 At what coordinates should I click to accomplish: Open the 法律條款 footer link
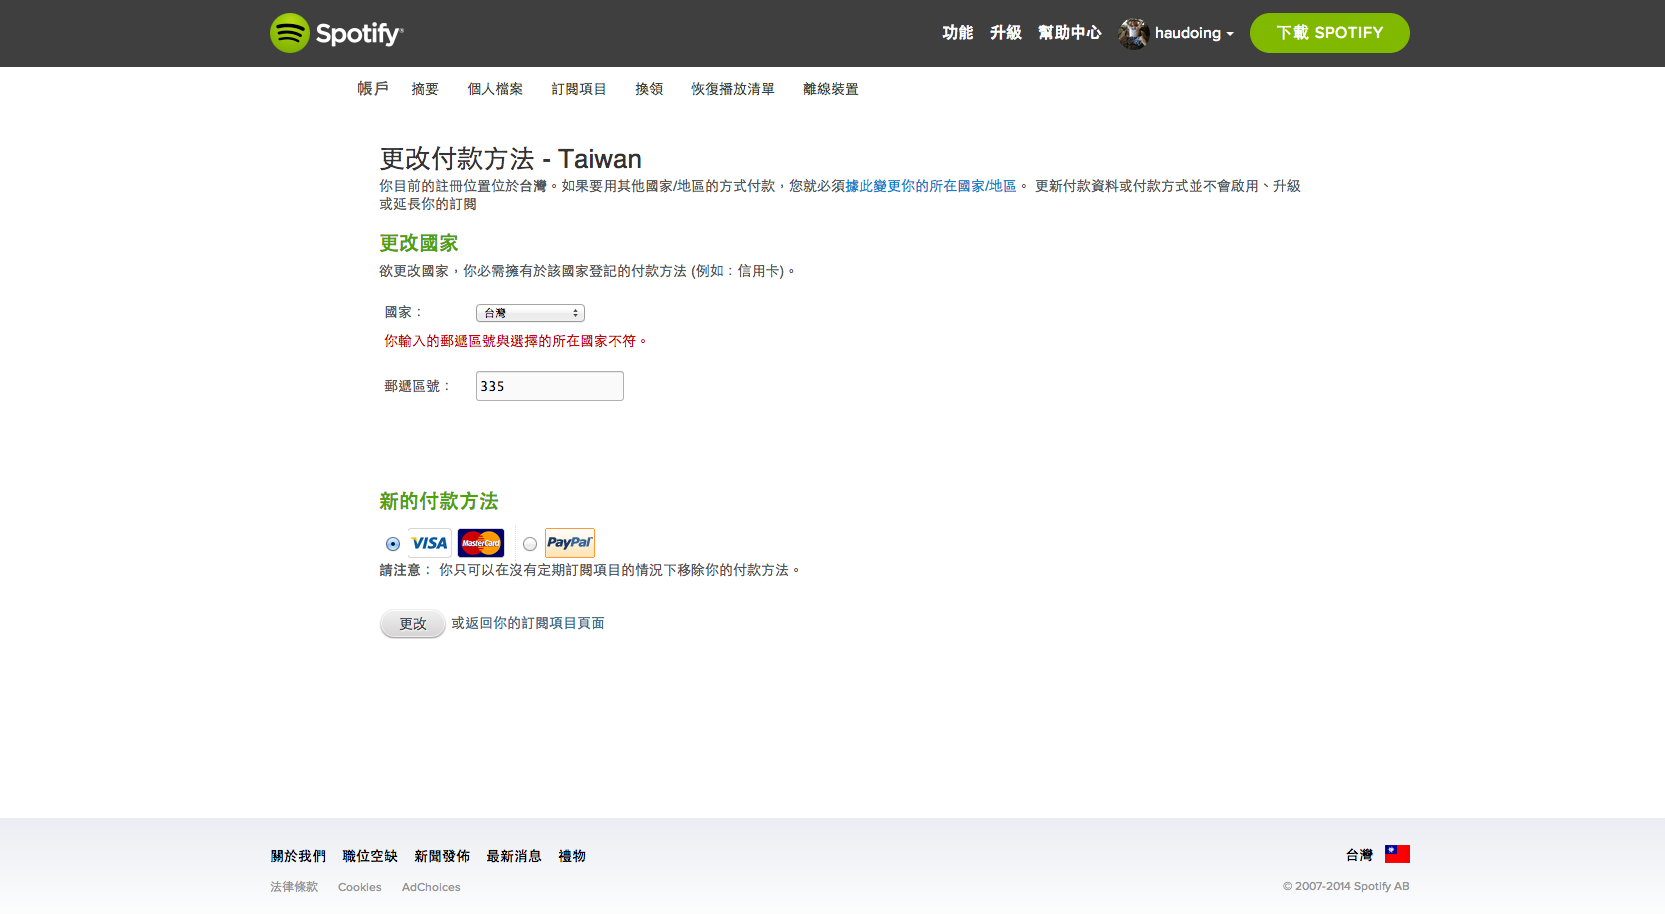(294, 887)
